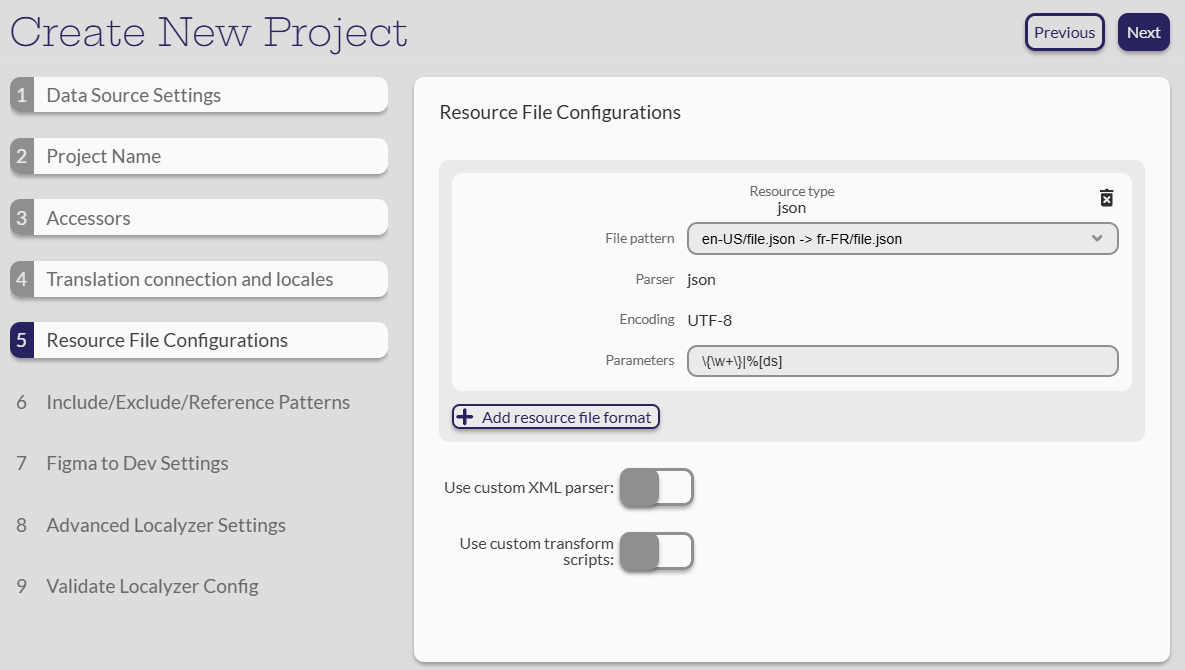Screen dimensions: 1185x670
Task: Toggle use custom transform scripts
Action: click(656, 552)
